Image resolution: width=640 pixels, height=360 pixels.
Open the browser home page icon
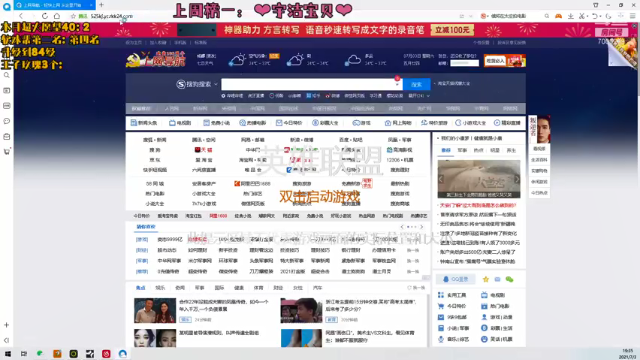[57, 16]
